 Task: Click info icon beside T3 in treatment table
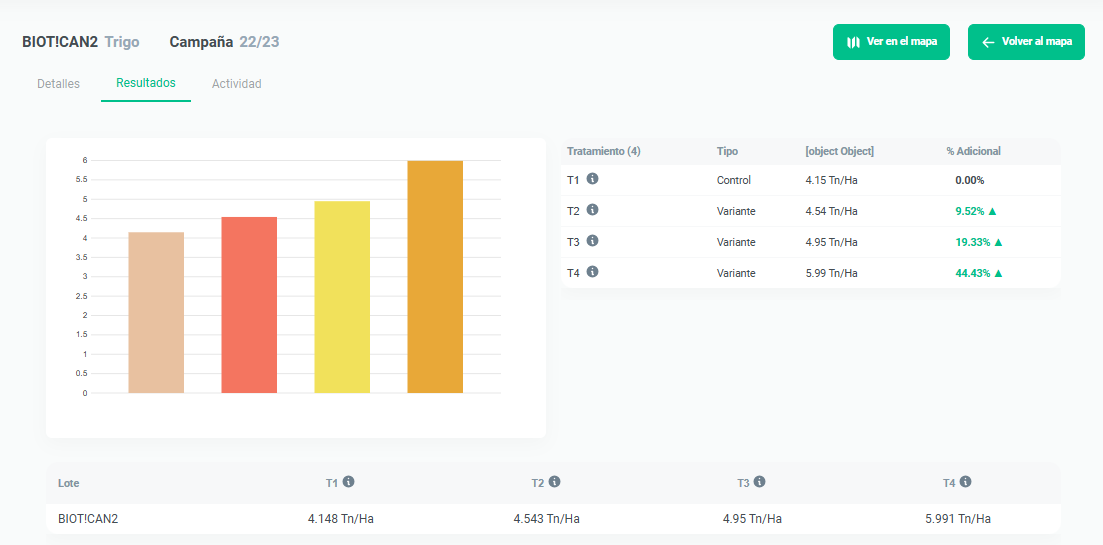pos(592,241)
